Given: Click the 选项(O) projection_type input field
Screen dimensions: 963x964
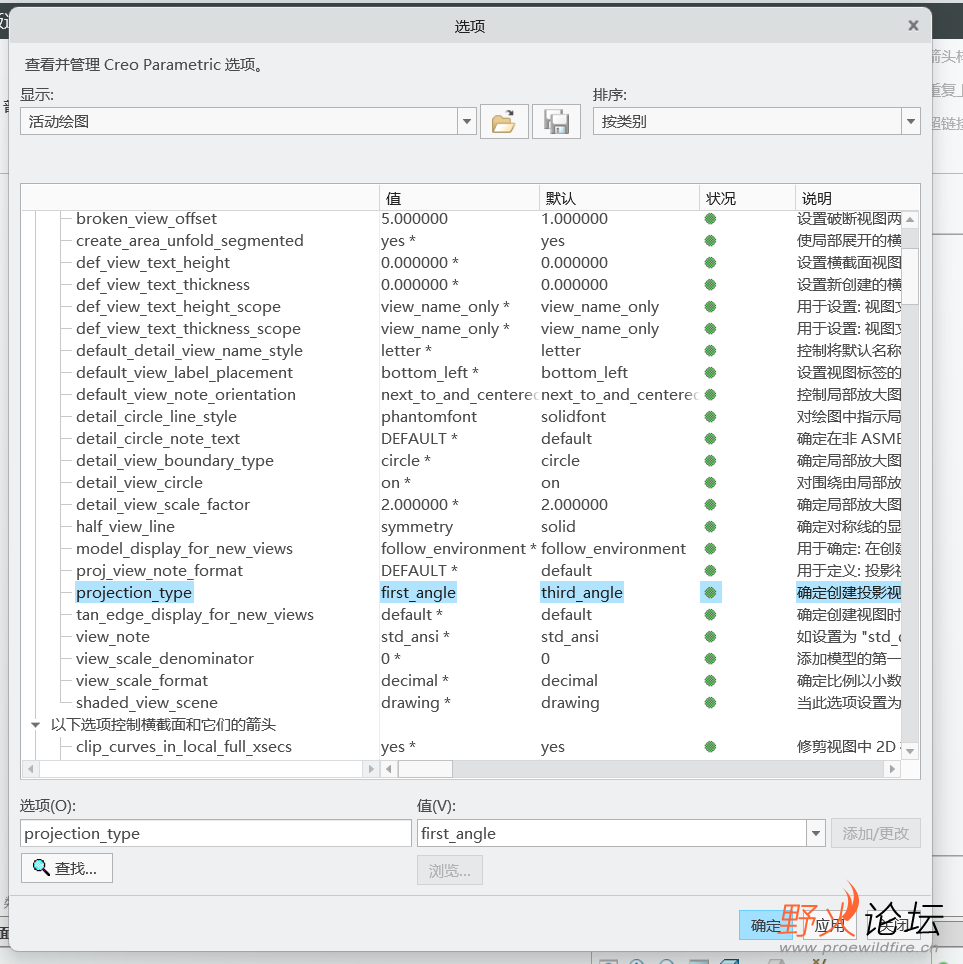Looking at the screenshot, I should [216, 834].
